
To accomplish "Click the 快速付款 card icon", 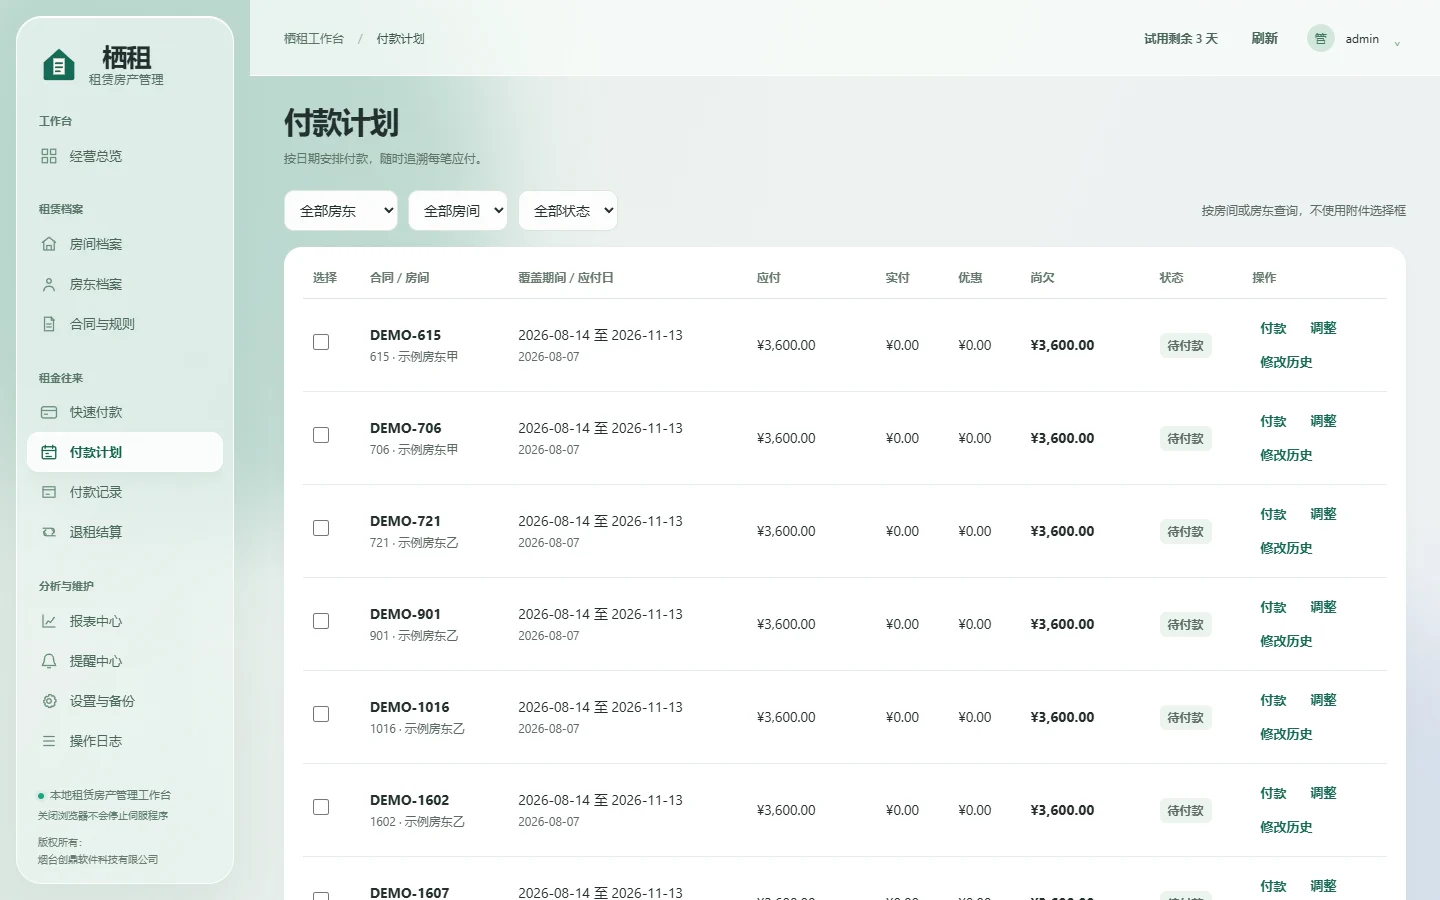I will tap(49, 412).
